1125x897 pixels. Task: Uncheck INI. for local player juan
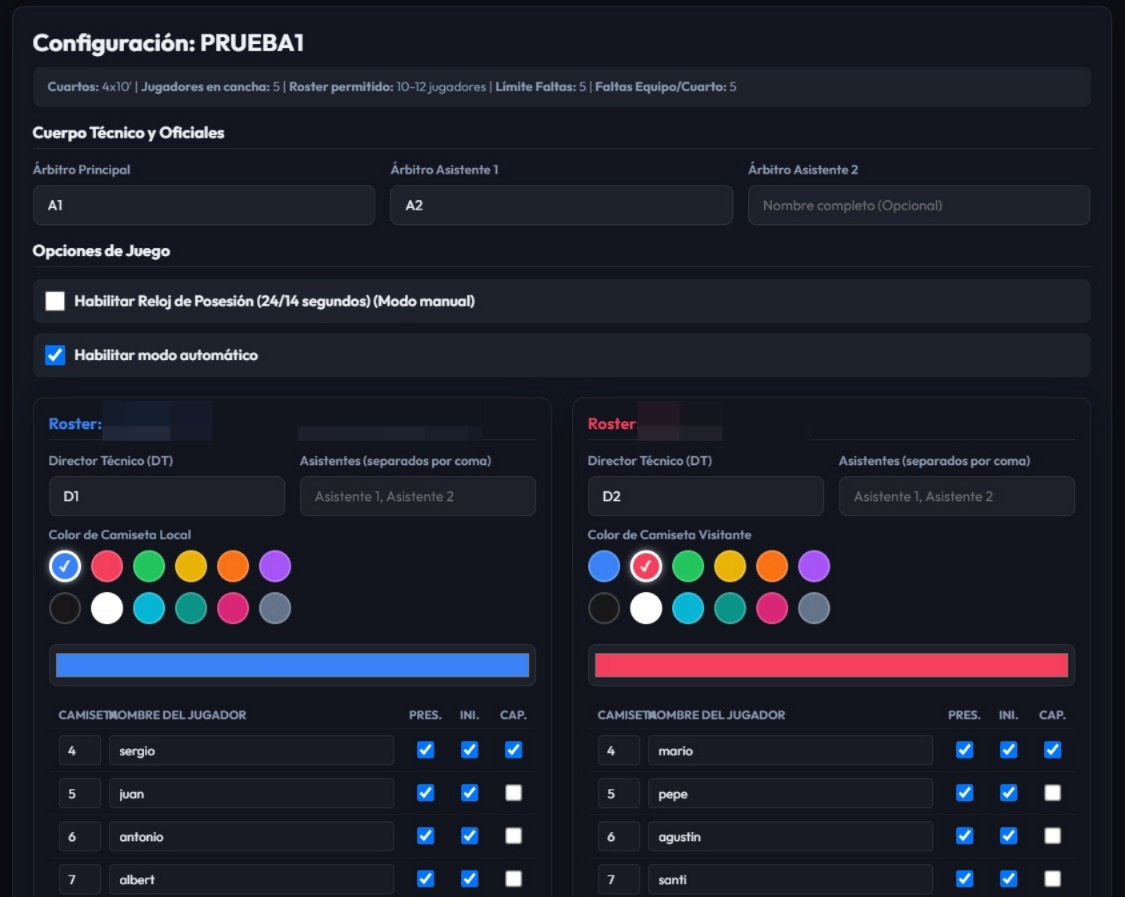click(x=469, y=793)
